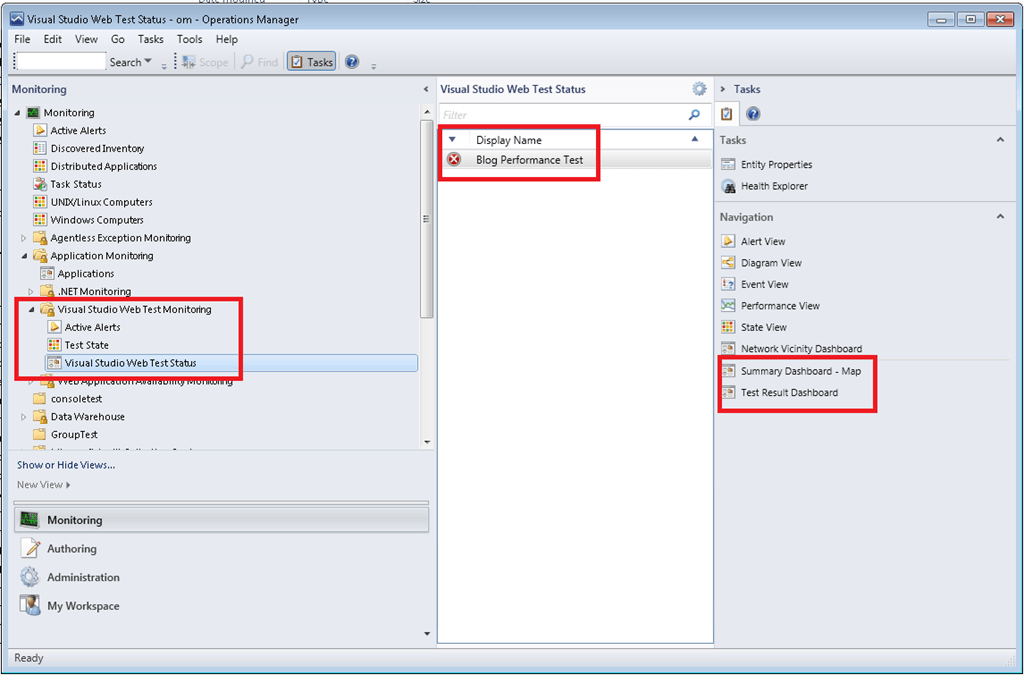Click the UNIX/Linux Computers icon
This screenshot has height=675, width=1024.
click(40, 202)
